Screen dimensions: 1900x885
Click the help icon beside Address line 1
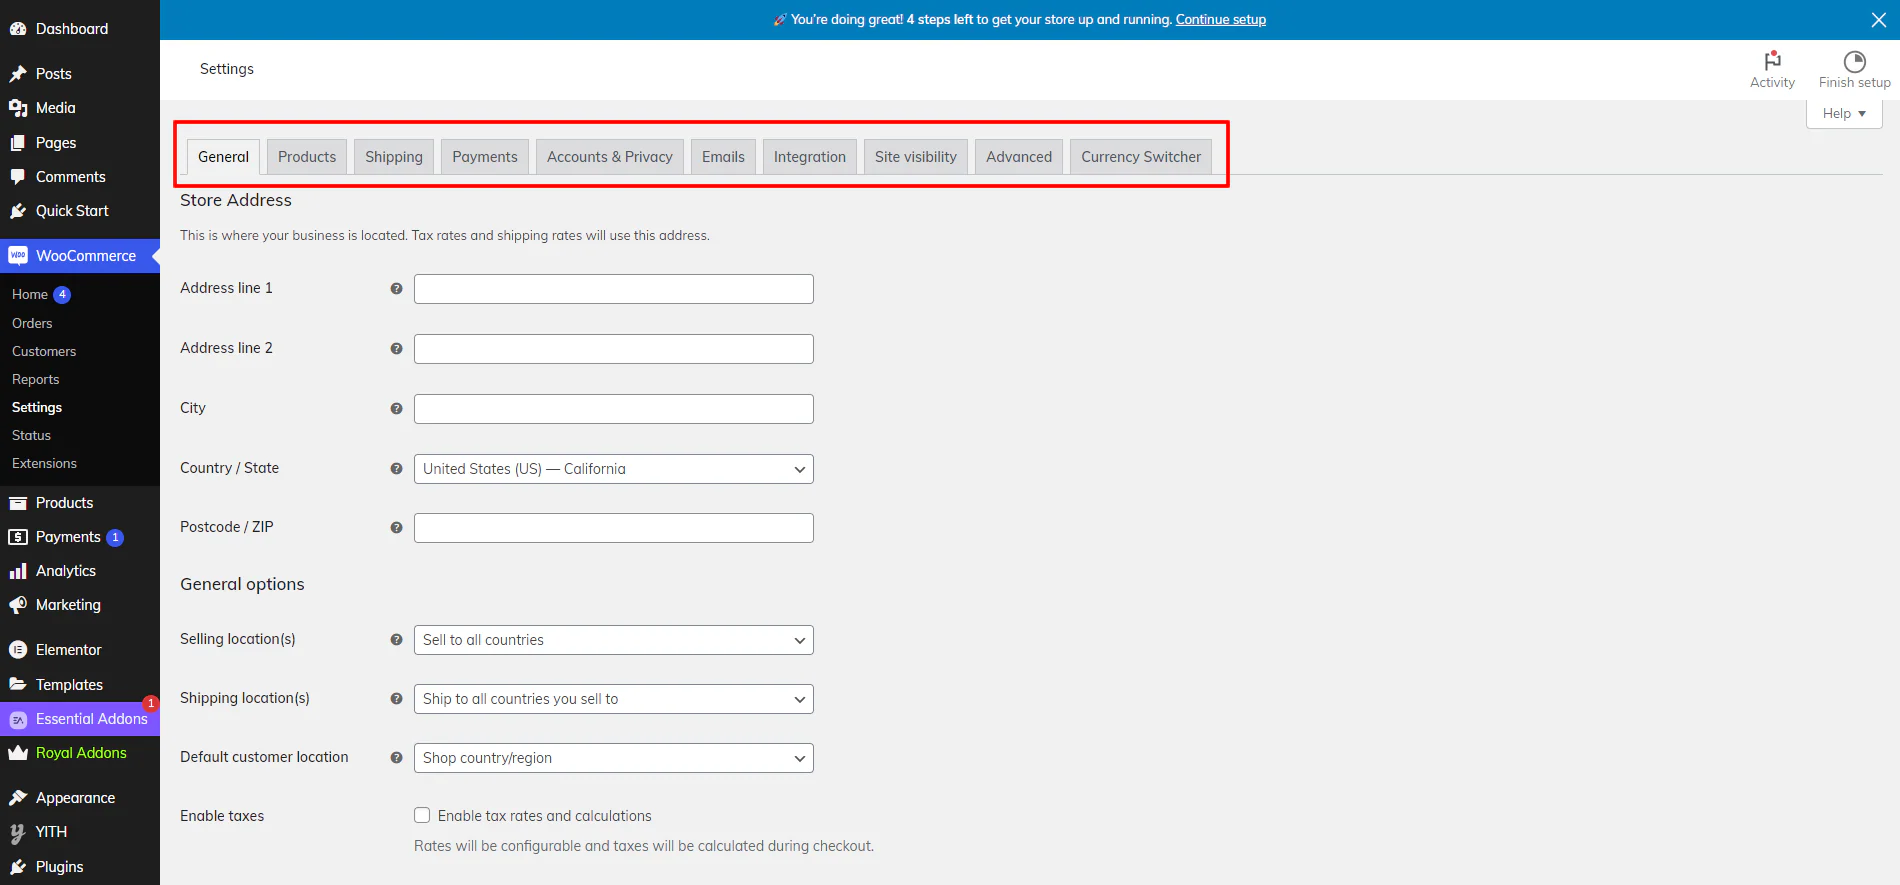point(396,289)
